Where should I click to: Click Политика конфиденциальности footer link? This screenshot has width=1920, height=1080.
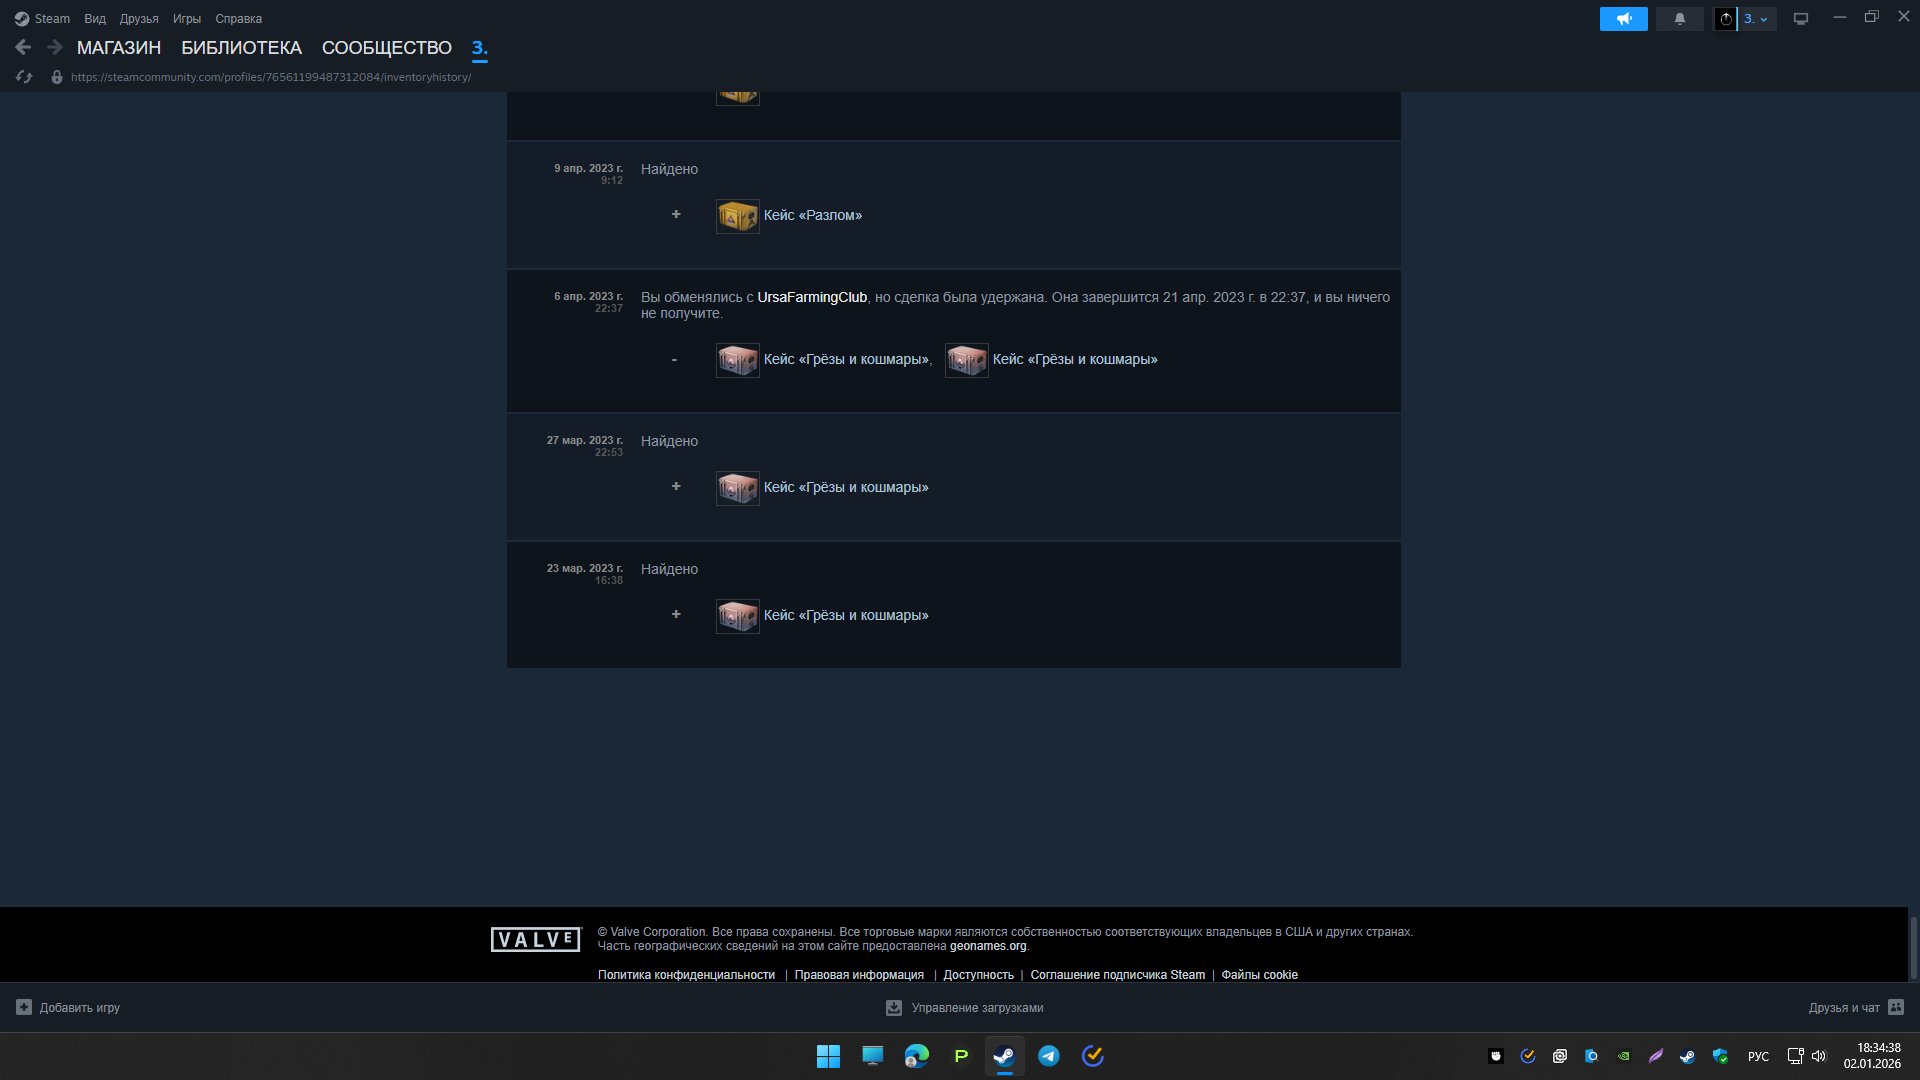click(x=686, y=975)
